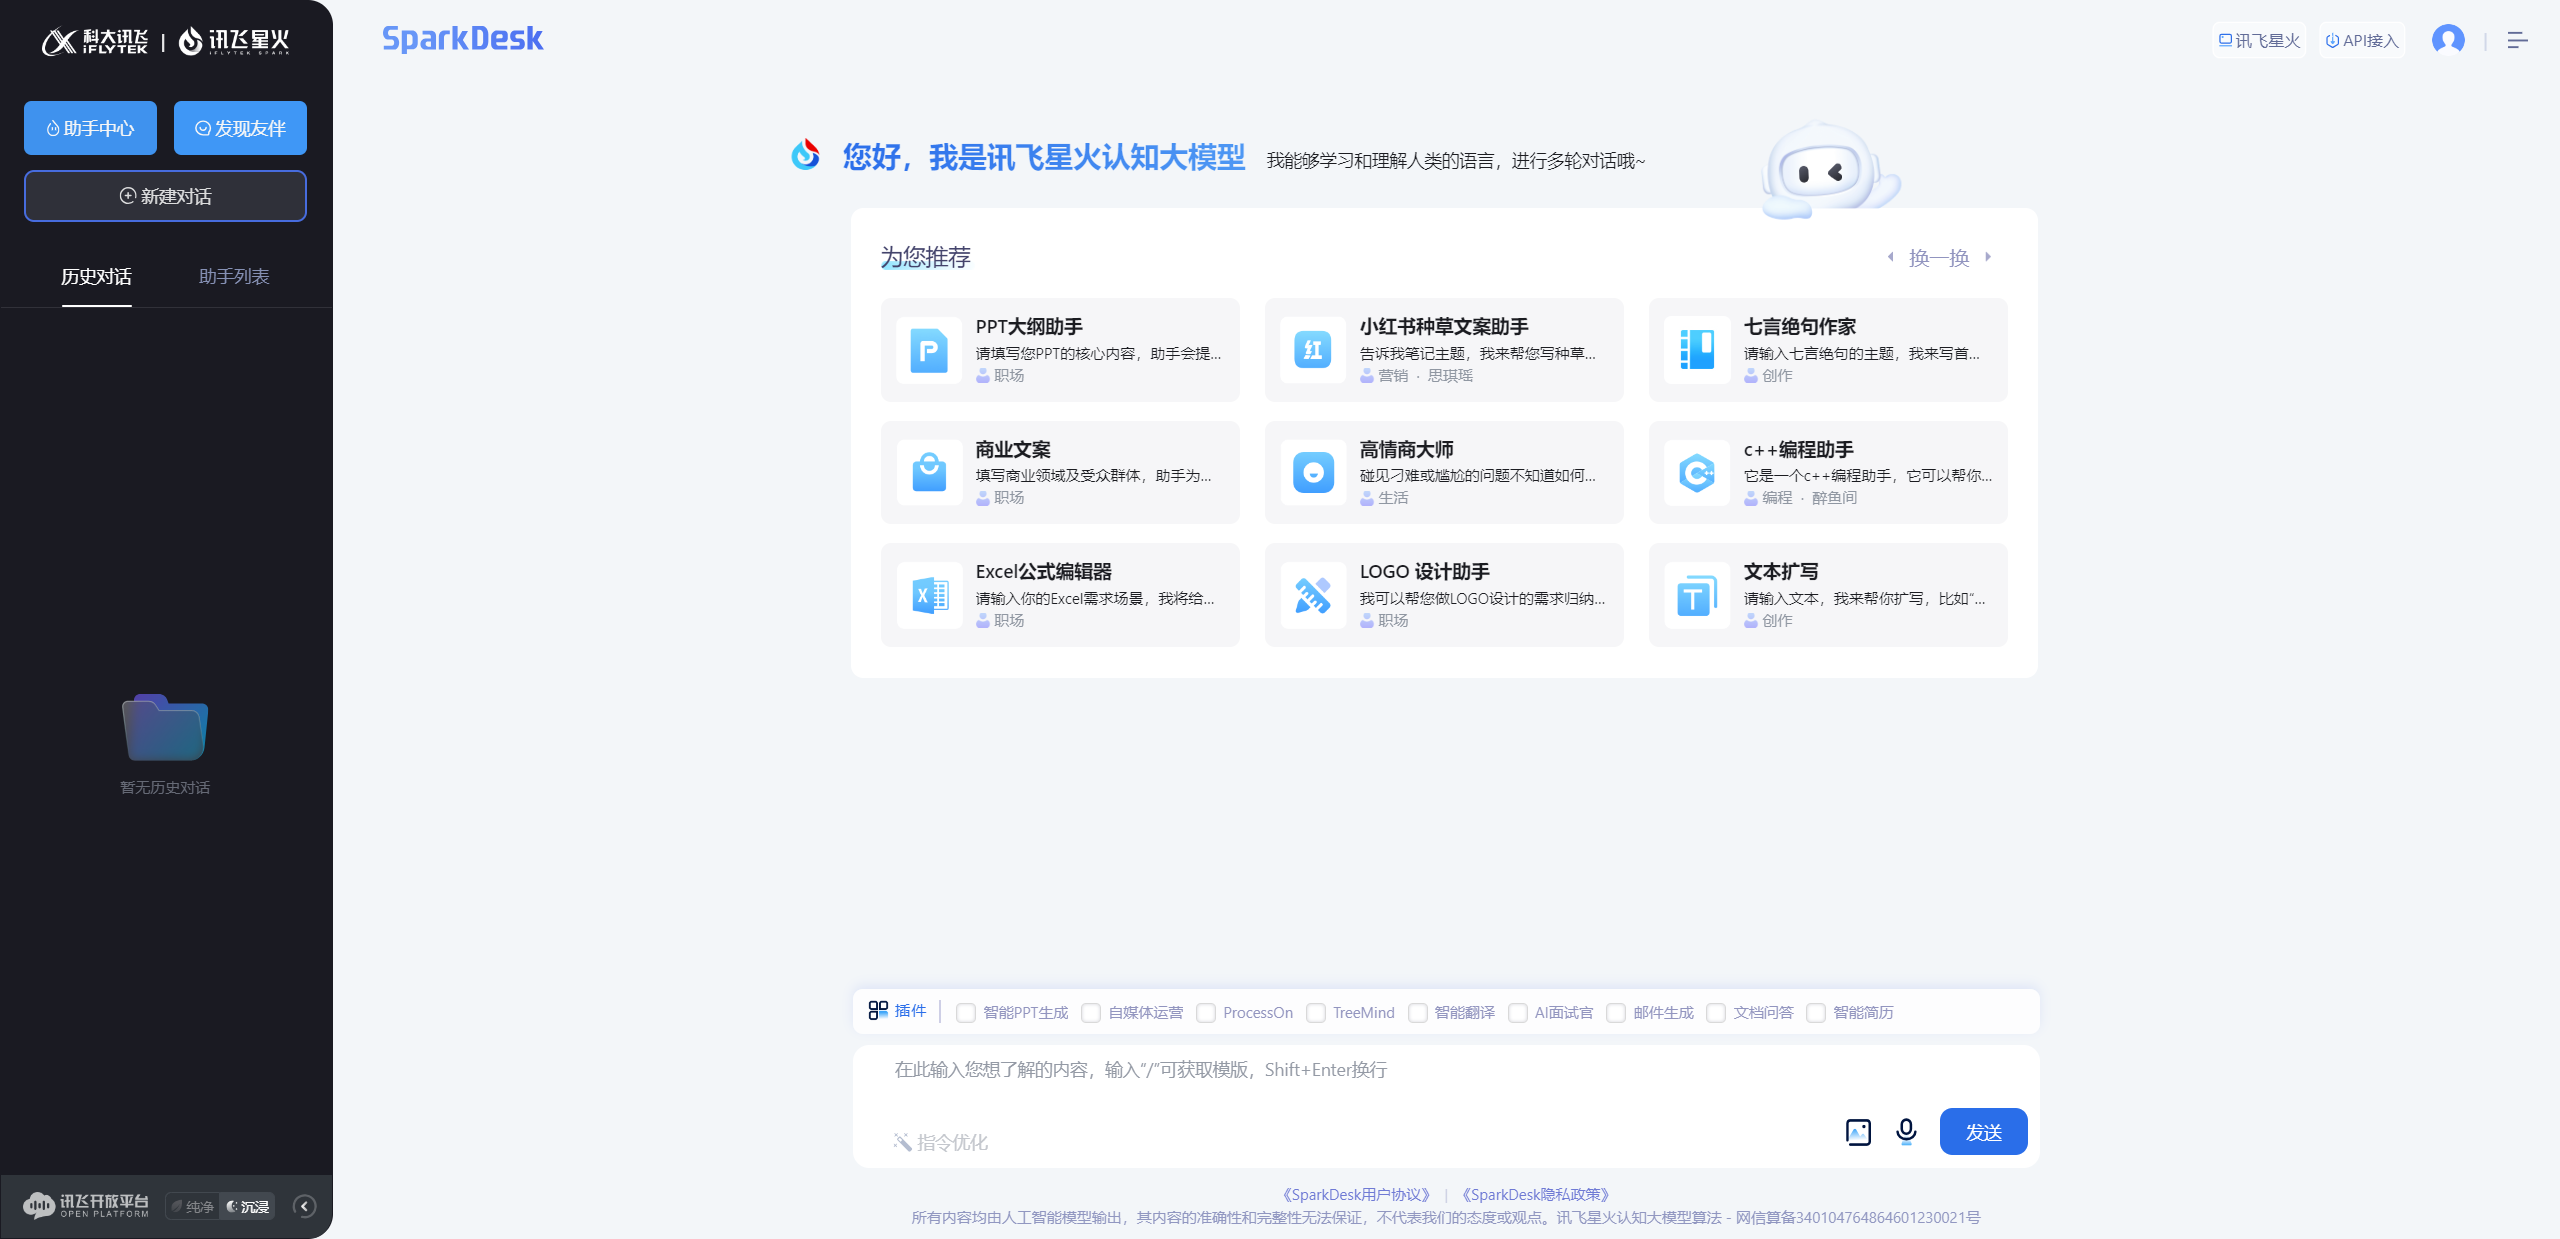
Task: Switch to the 历史对话 tab
Action: (x=96, y=277)
